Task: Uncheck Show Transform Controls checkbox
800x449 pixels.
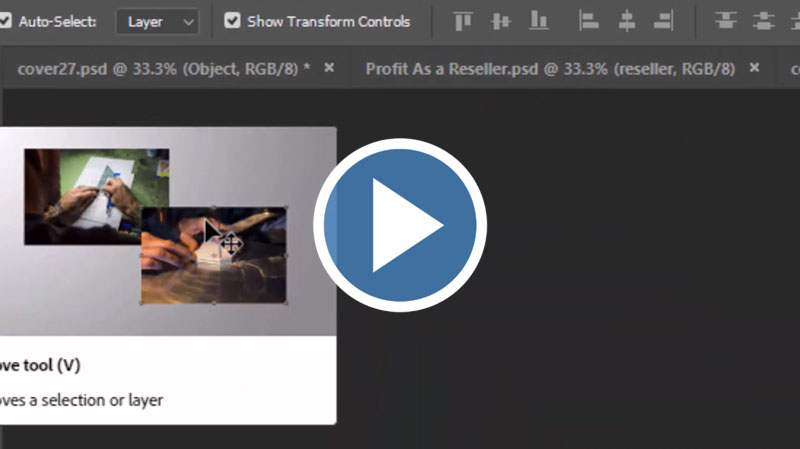Action: [x=233, y=21]
